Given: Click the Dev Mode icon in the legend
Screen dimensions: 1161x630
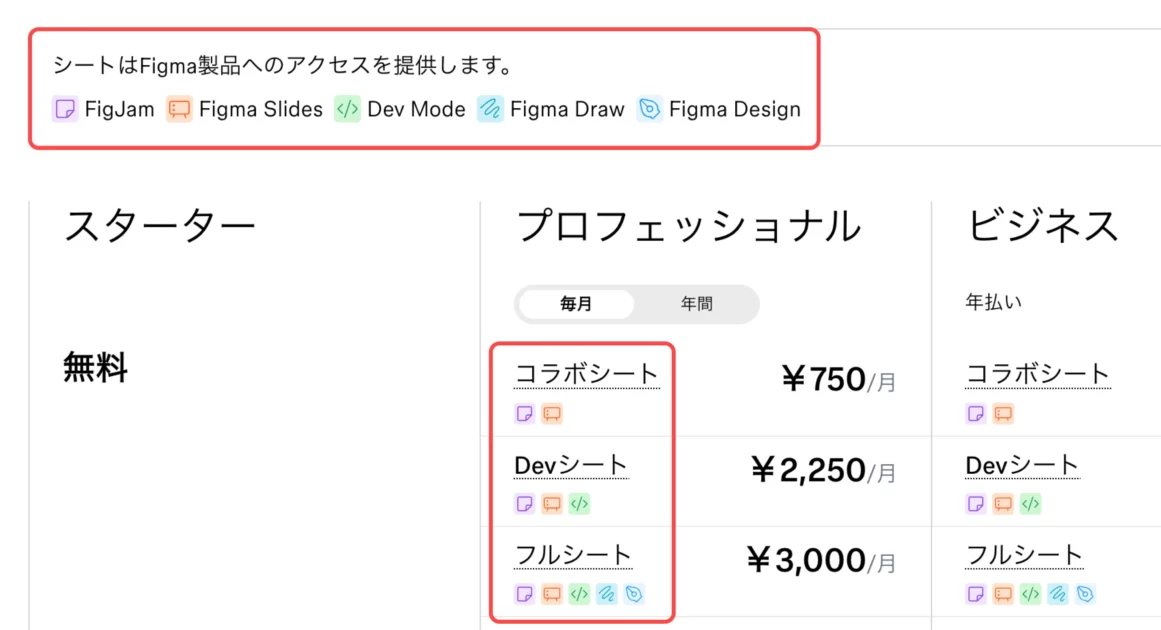Looking at the screenshot, I should tap(347, 109).
